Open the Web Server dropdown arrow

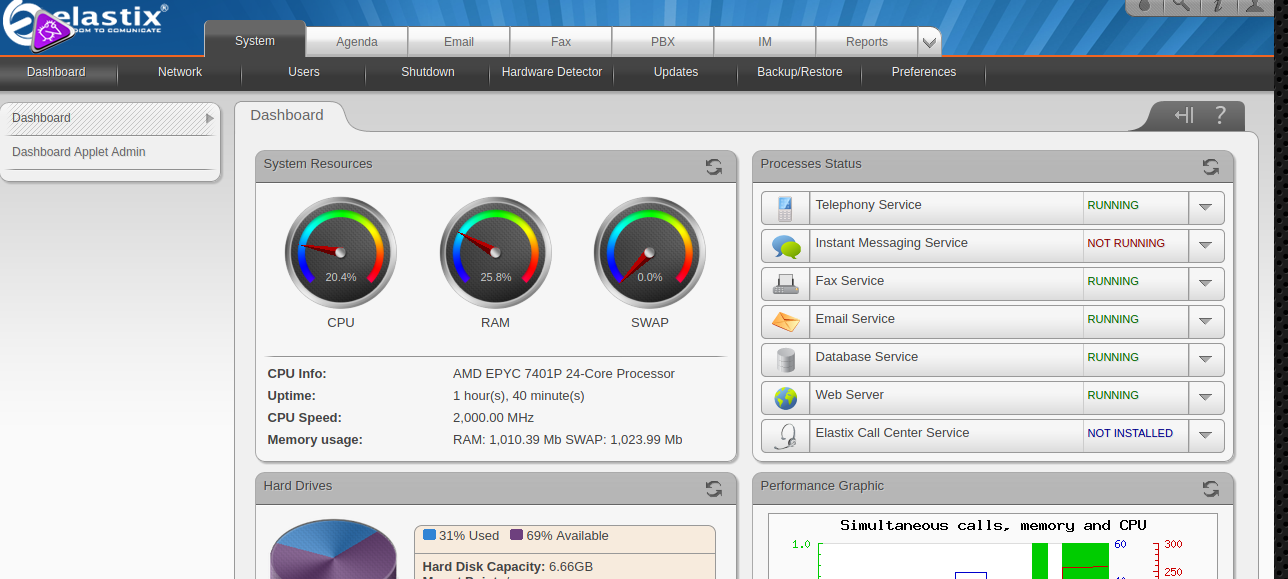(x=1205, y=397)
